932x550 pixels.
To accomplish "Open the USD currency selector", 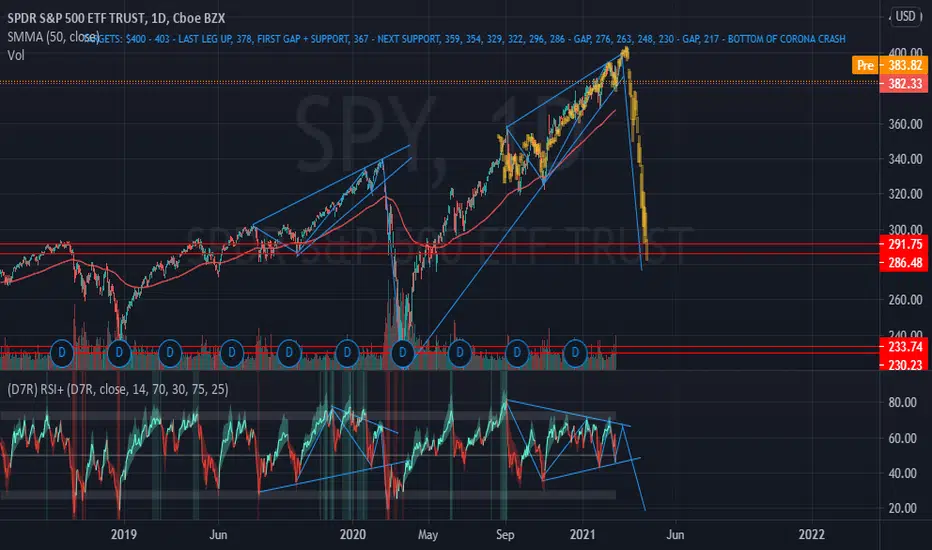I will (905, 16).
